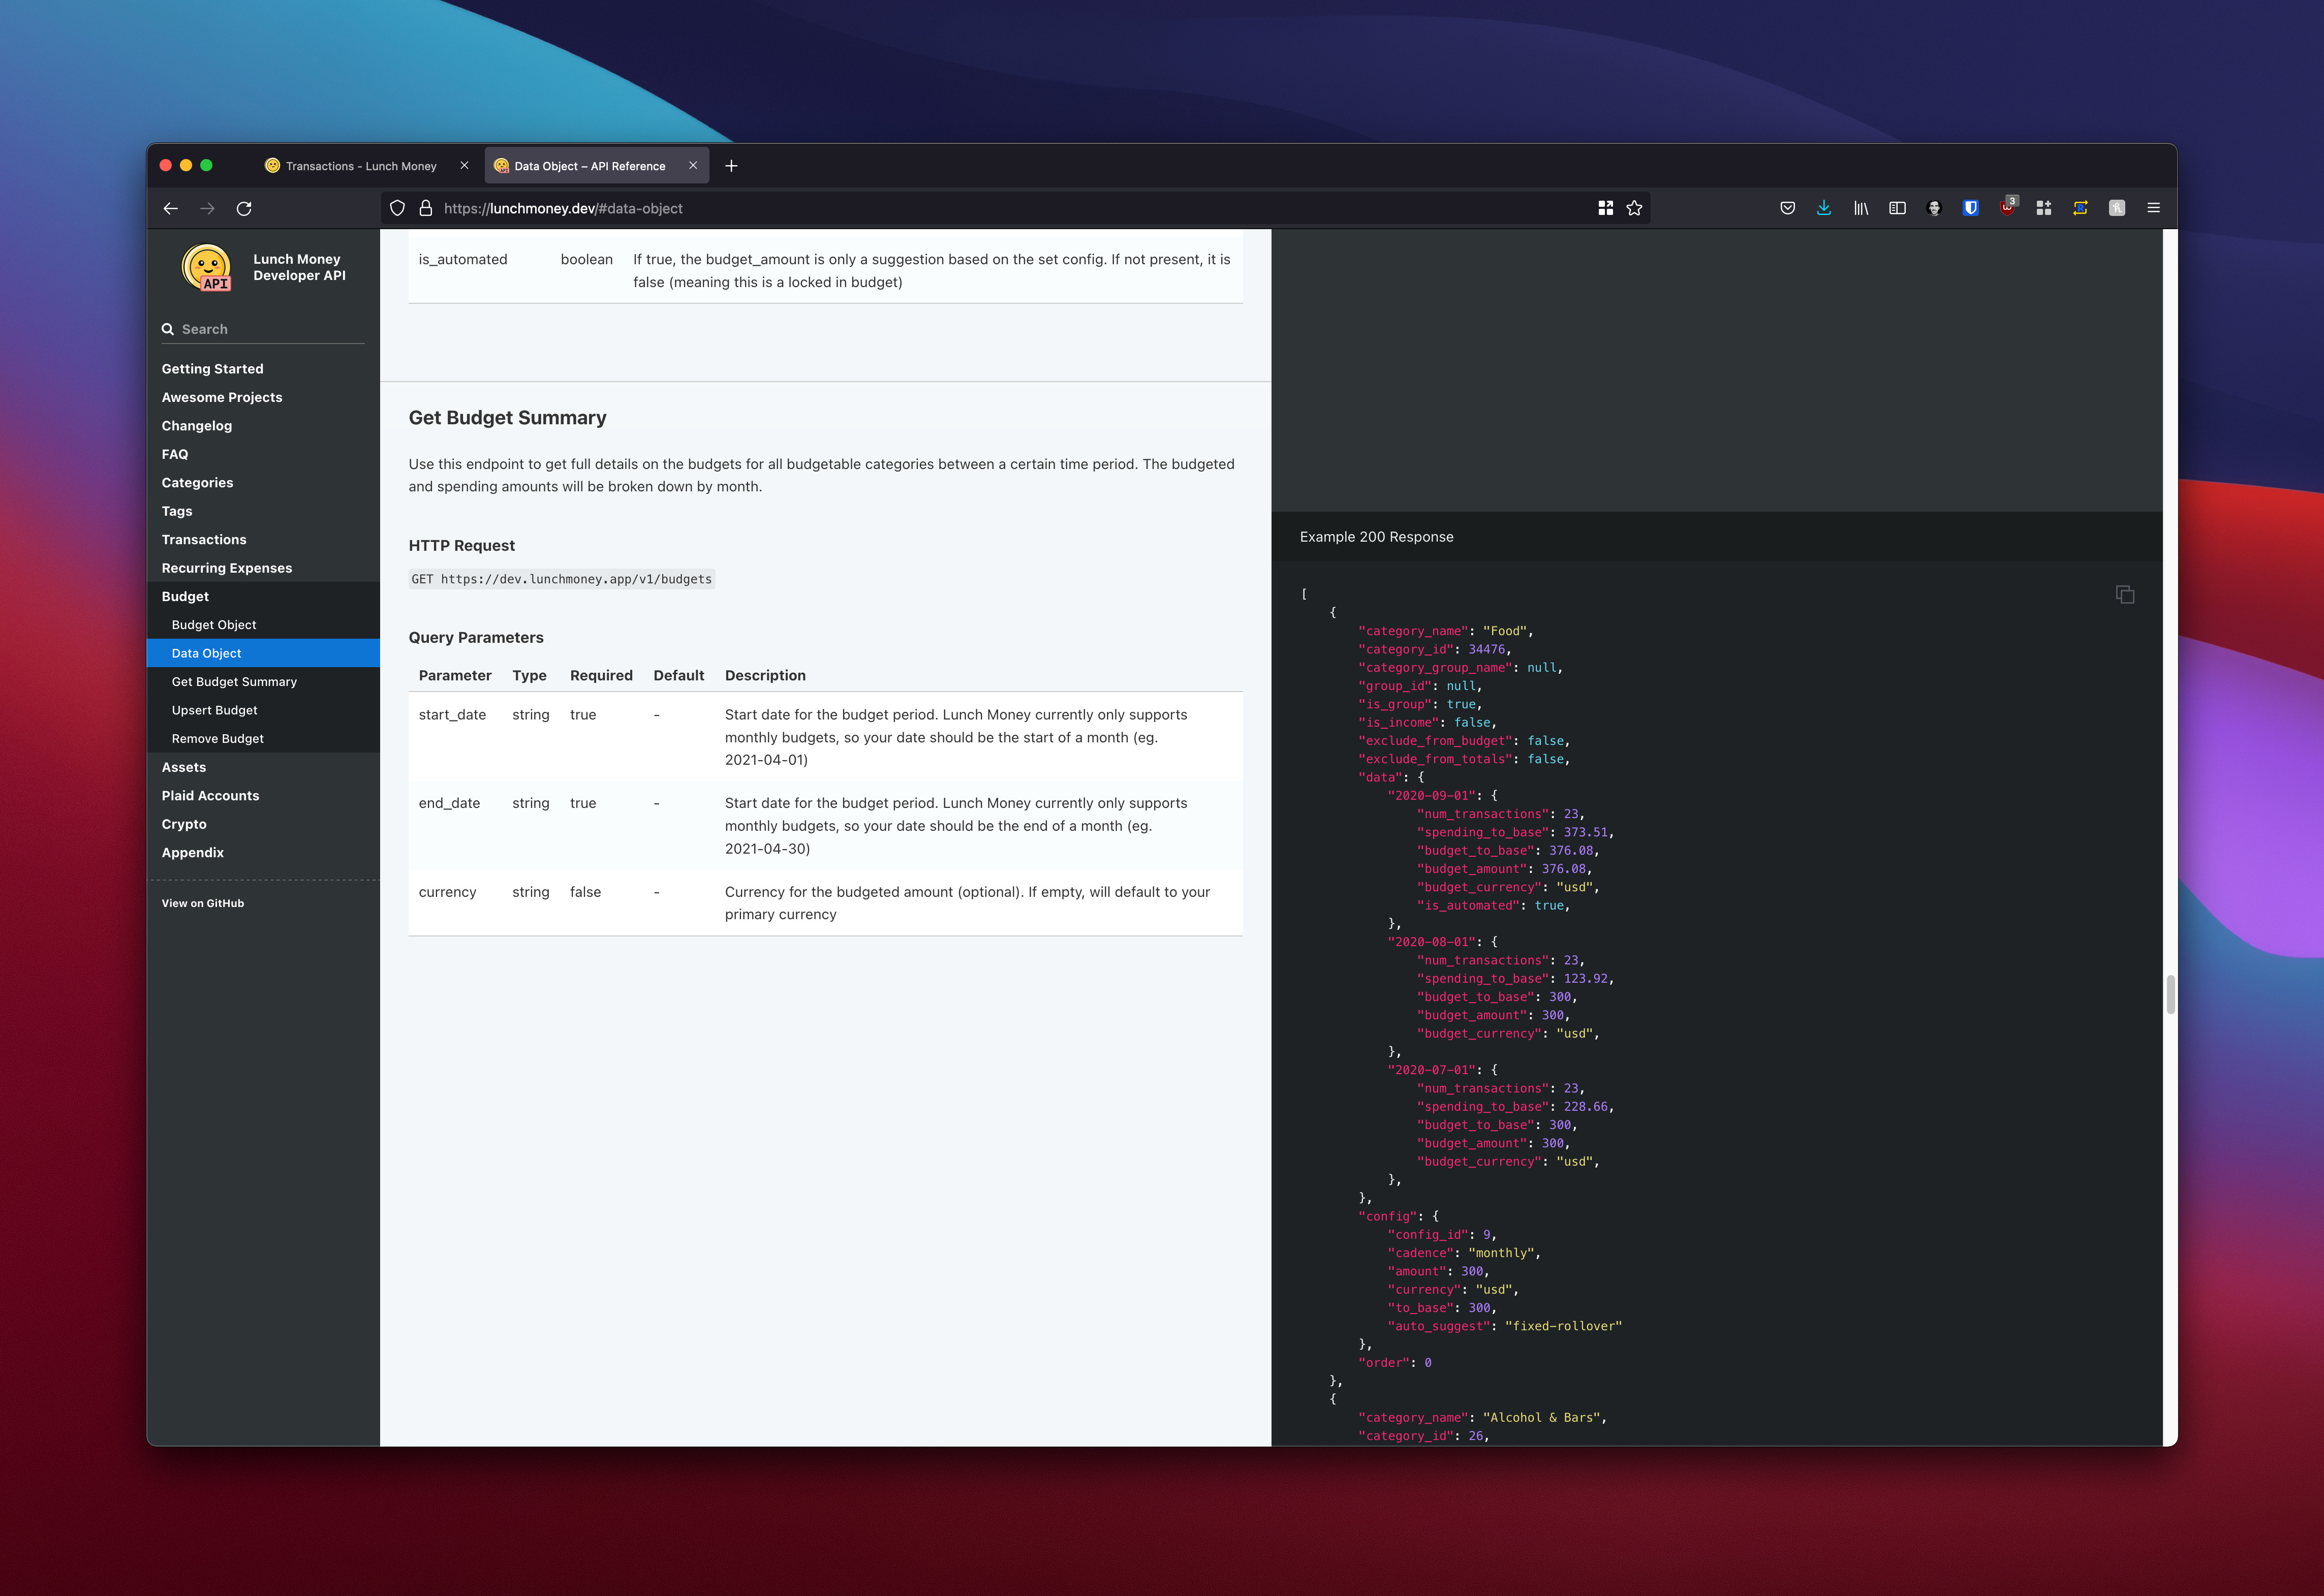Select the Data Object - API Reference tab
The width and height of the screenshot is (2324, 1596).
(x=590, y=166)
